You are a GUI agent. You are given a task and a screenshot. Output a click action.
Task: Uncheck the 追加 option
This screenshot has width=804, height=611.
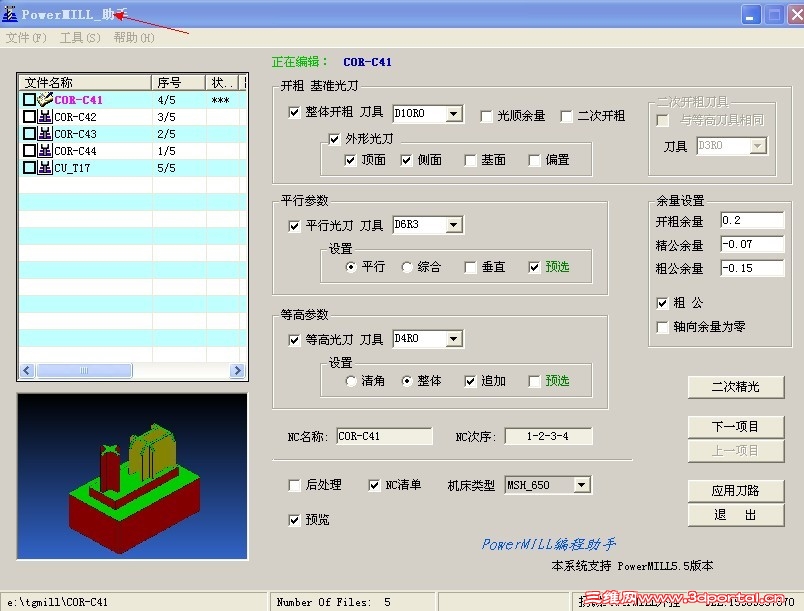click(470, 381)
